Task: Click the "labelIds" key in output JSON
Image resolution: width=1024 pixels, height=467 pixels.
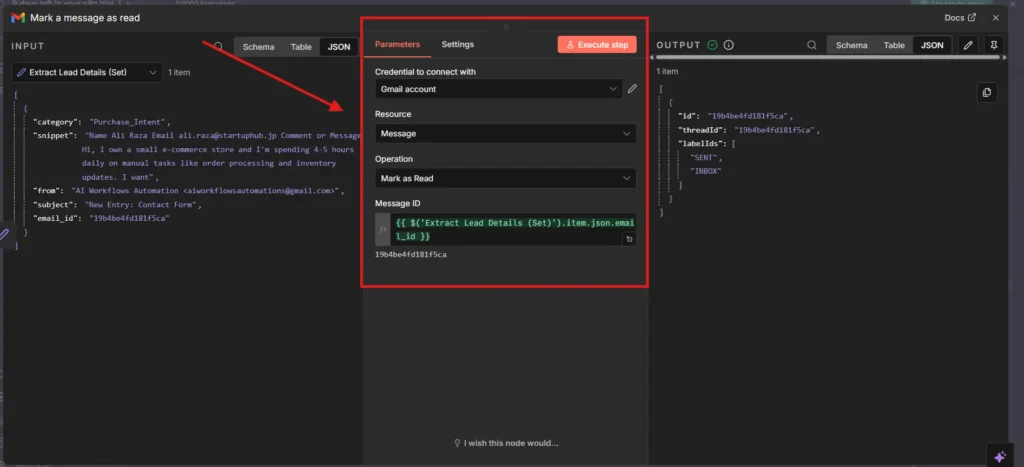Action: click(x=702, y=143)
